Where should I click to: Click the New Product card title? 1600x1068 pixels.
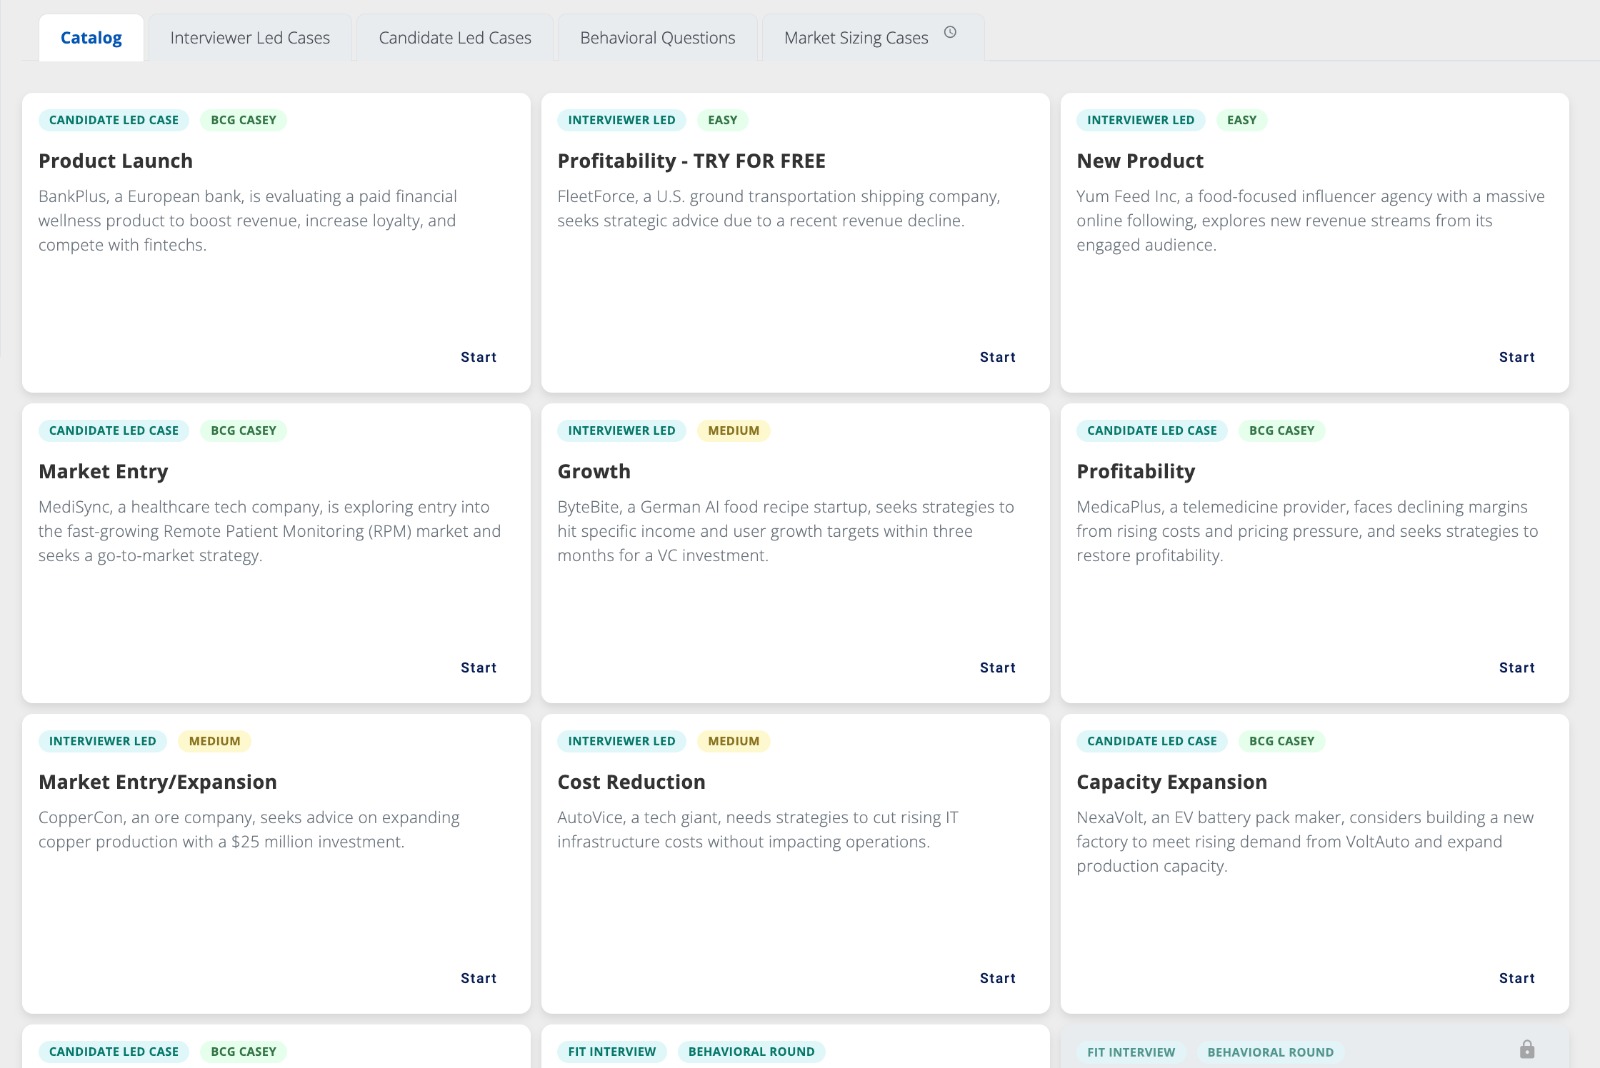click(1140, 161)
